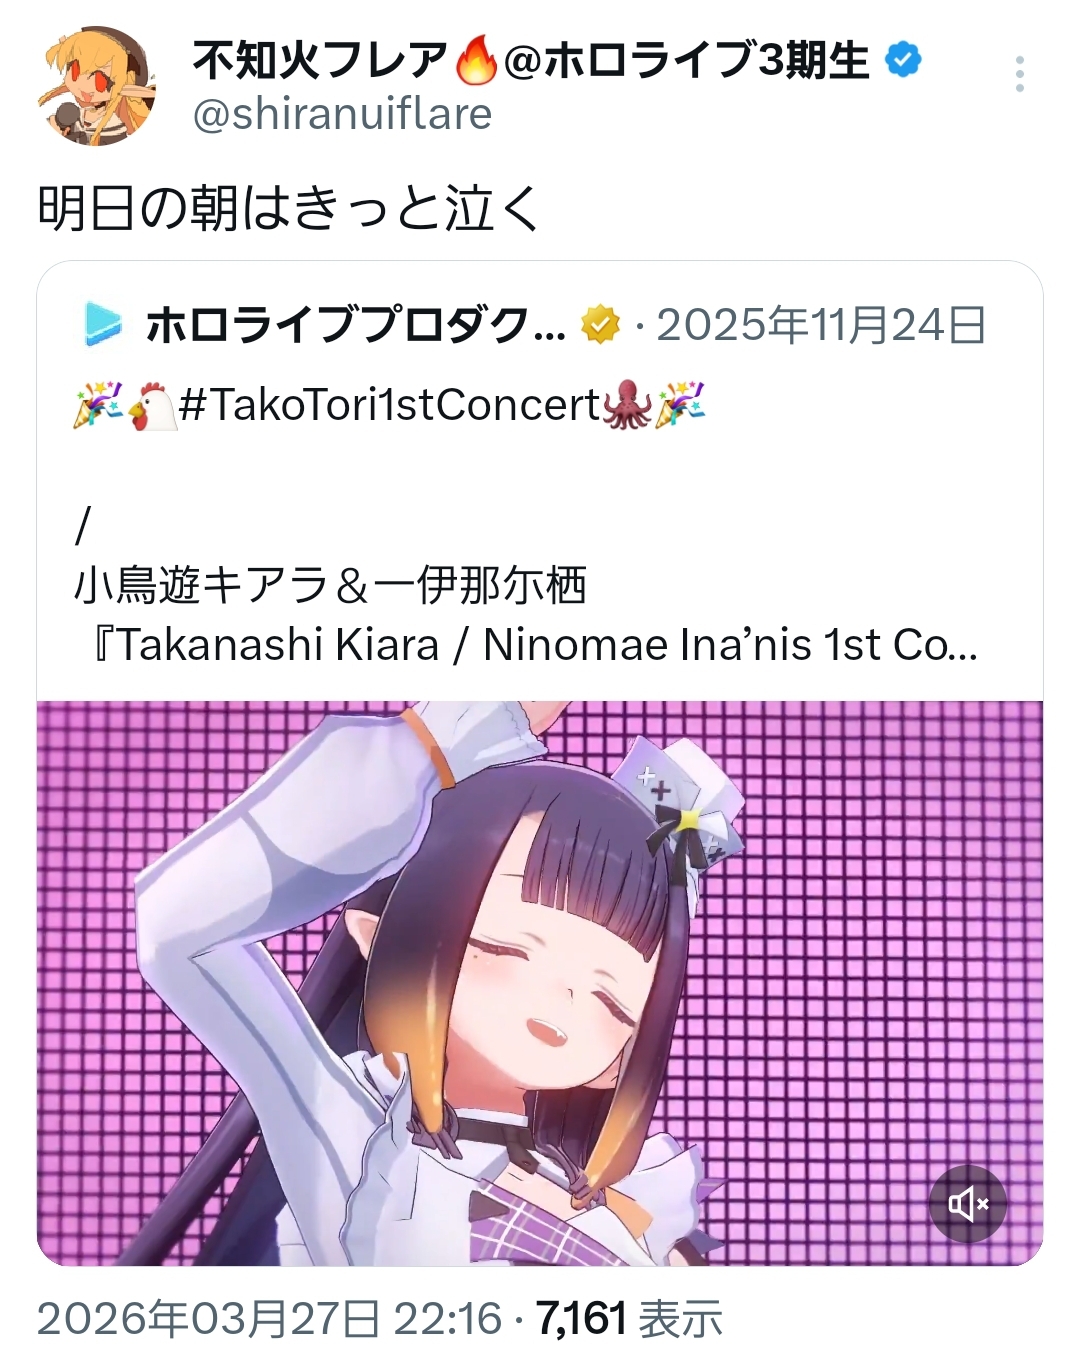Open the #TakoTori1stConcert hashtag

(x=391, y=405)
